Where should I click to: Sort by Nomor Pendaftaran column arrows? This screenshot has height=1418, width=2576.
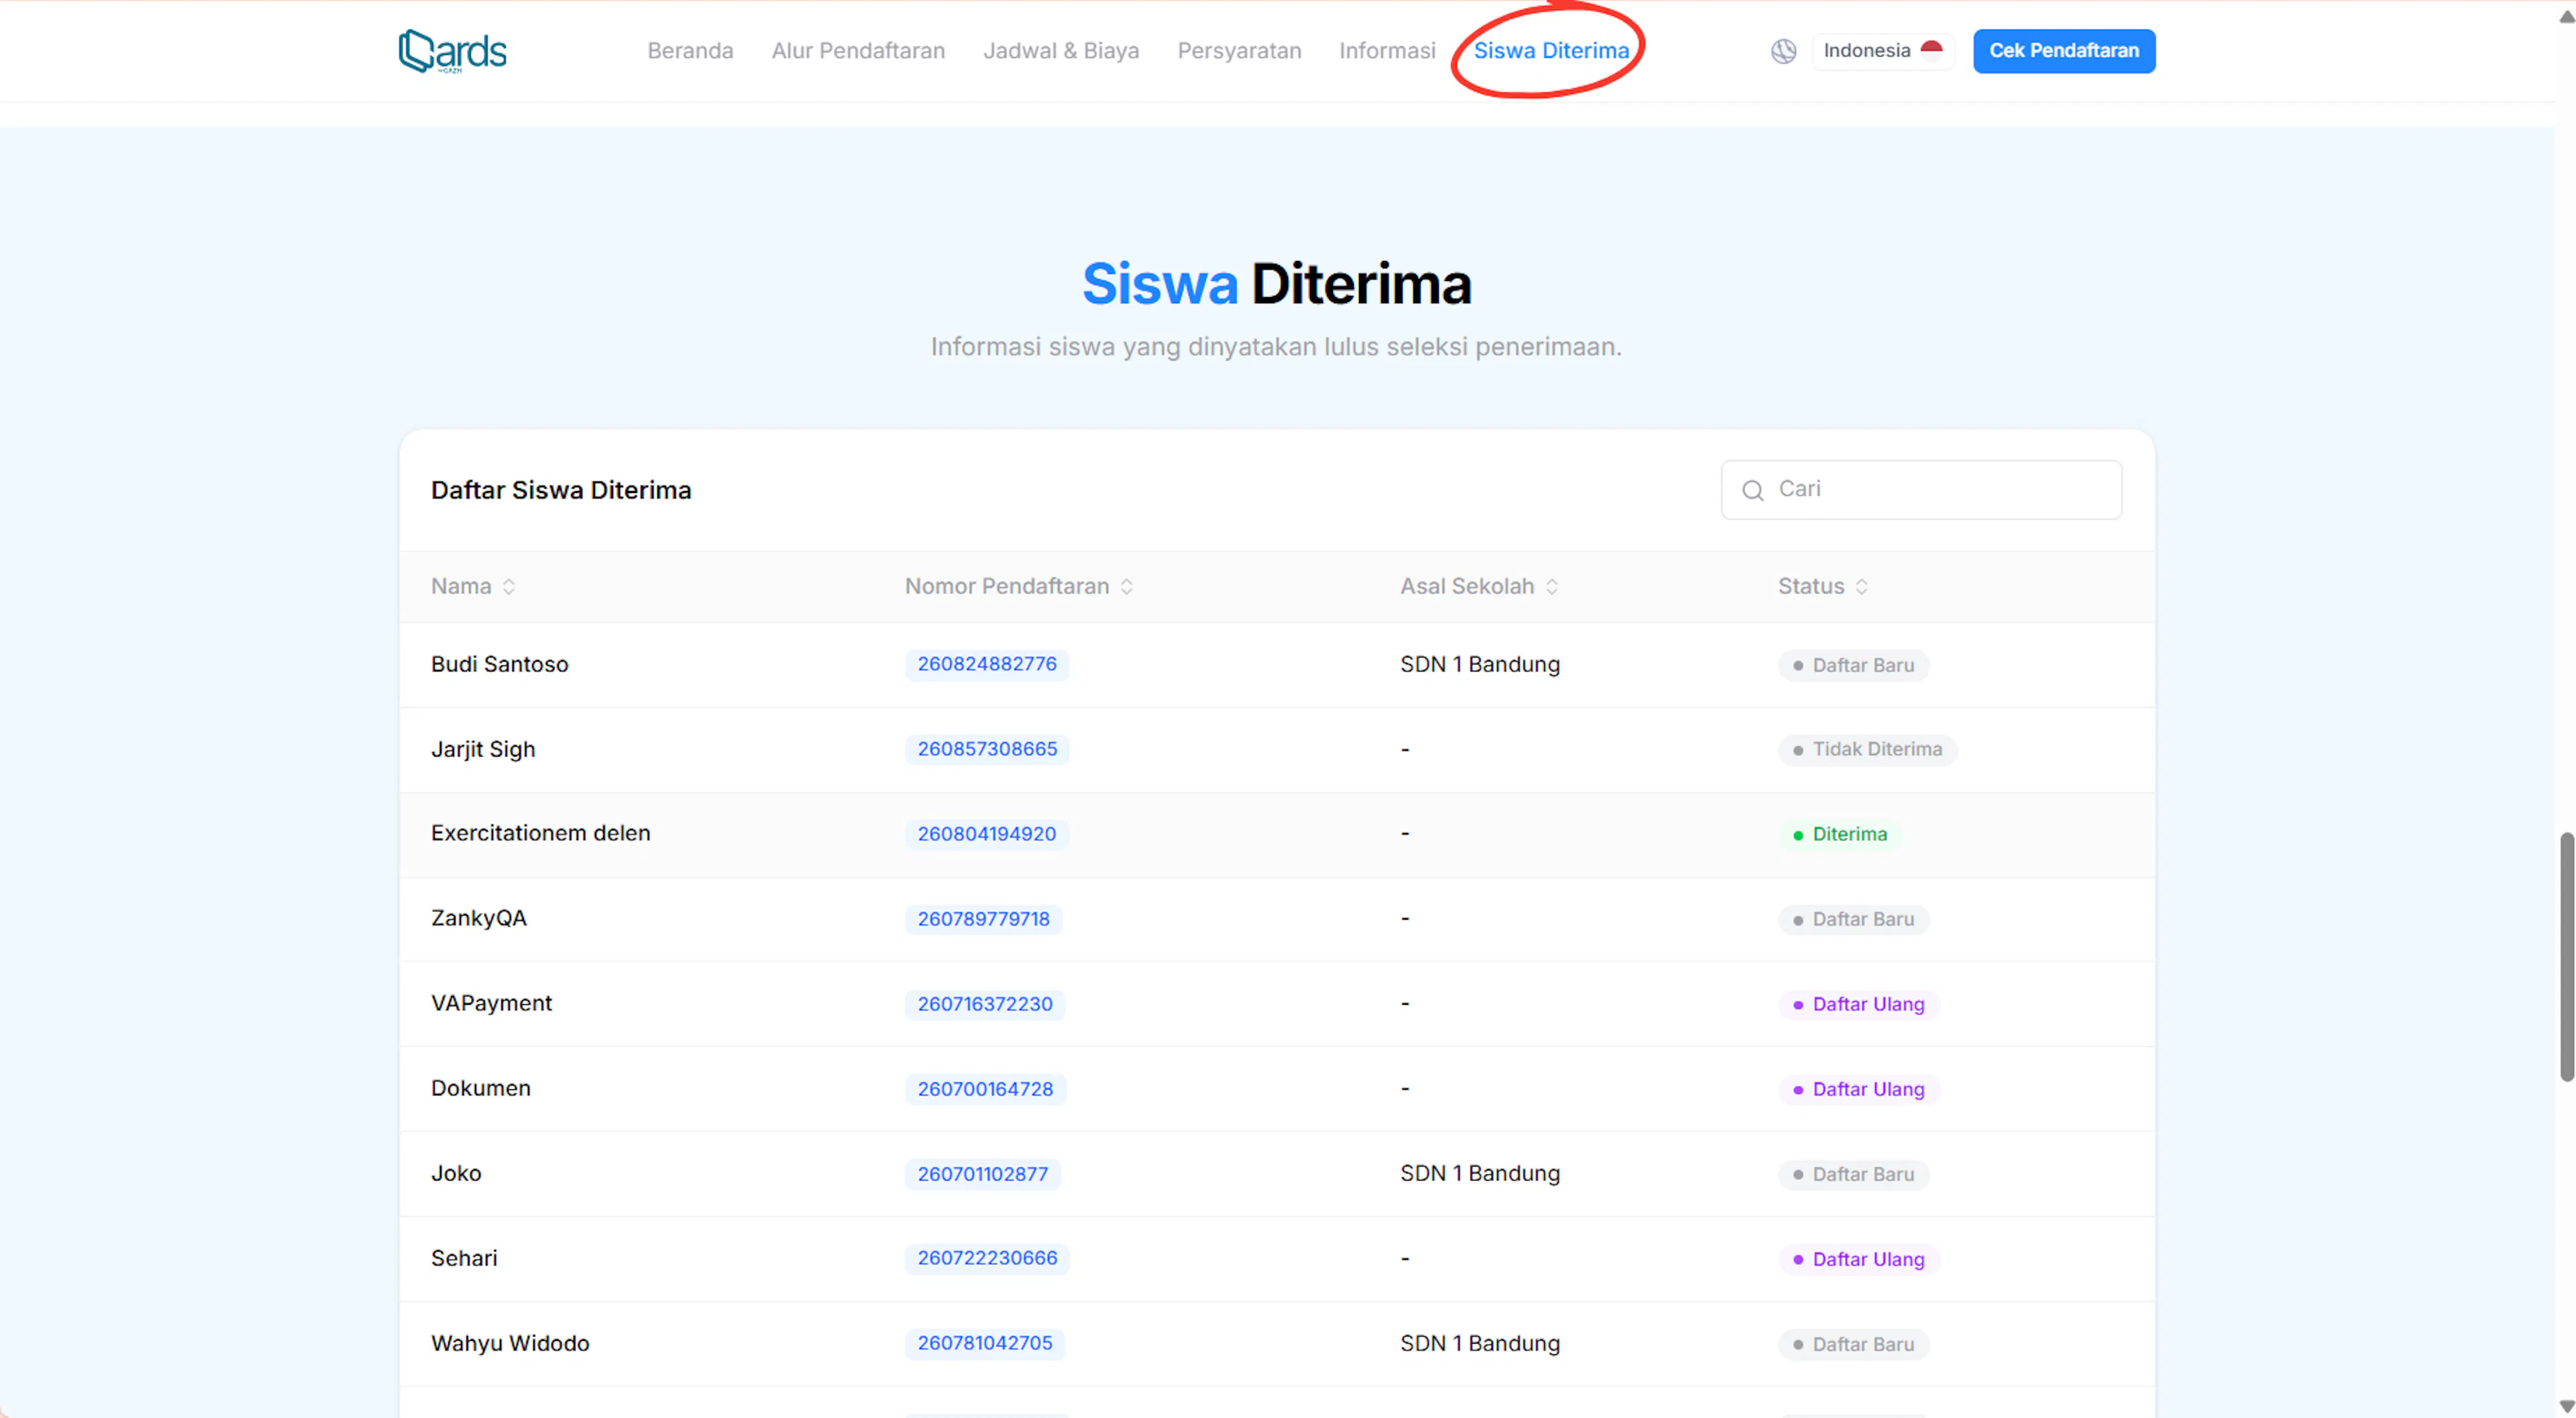coord(1126,587)
